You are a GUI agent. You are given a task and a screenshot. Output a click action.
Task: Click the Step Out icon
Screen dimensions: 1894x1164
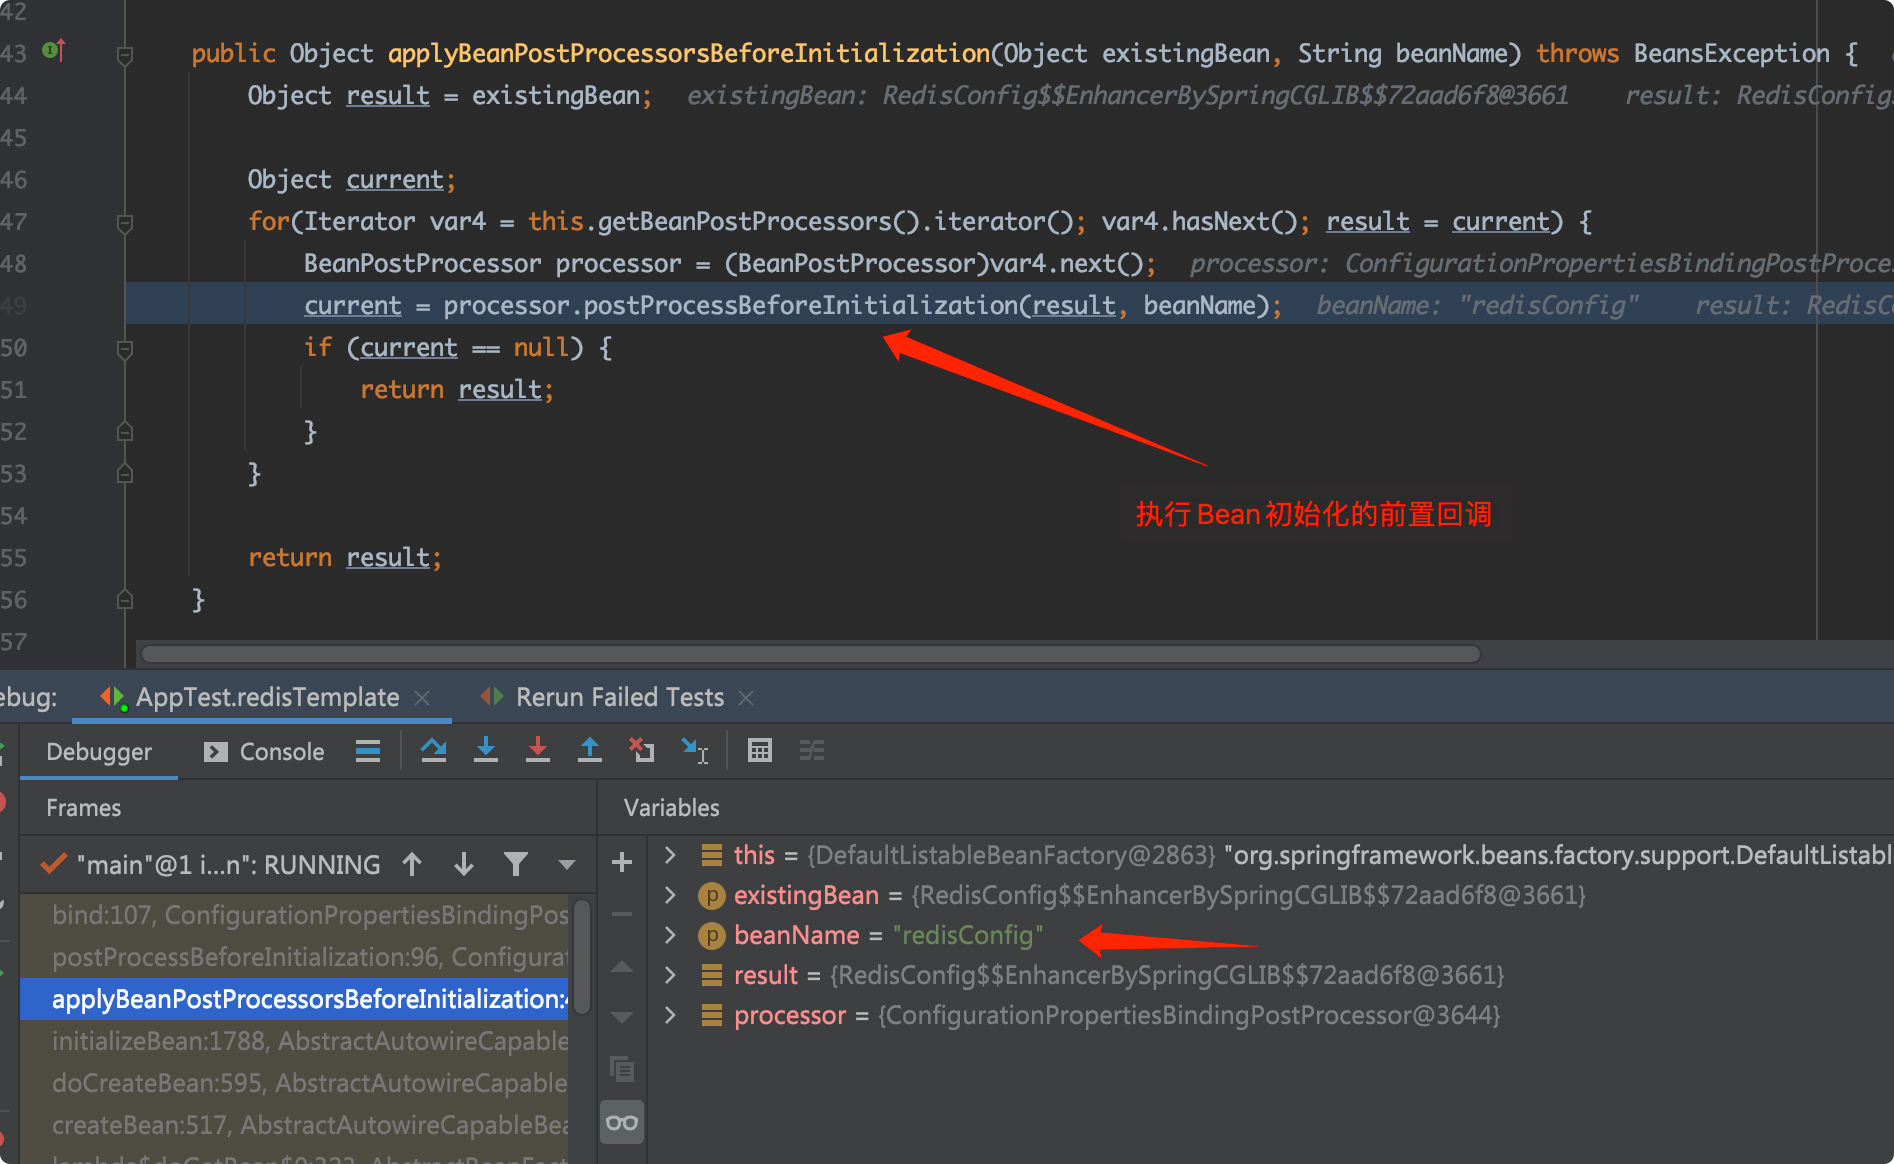click(x=590, y=750)
